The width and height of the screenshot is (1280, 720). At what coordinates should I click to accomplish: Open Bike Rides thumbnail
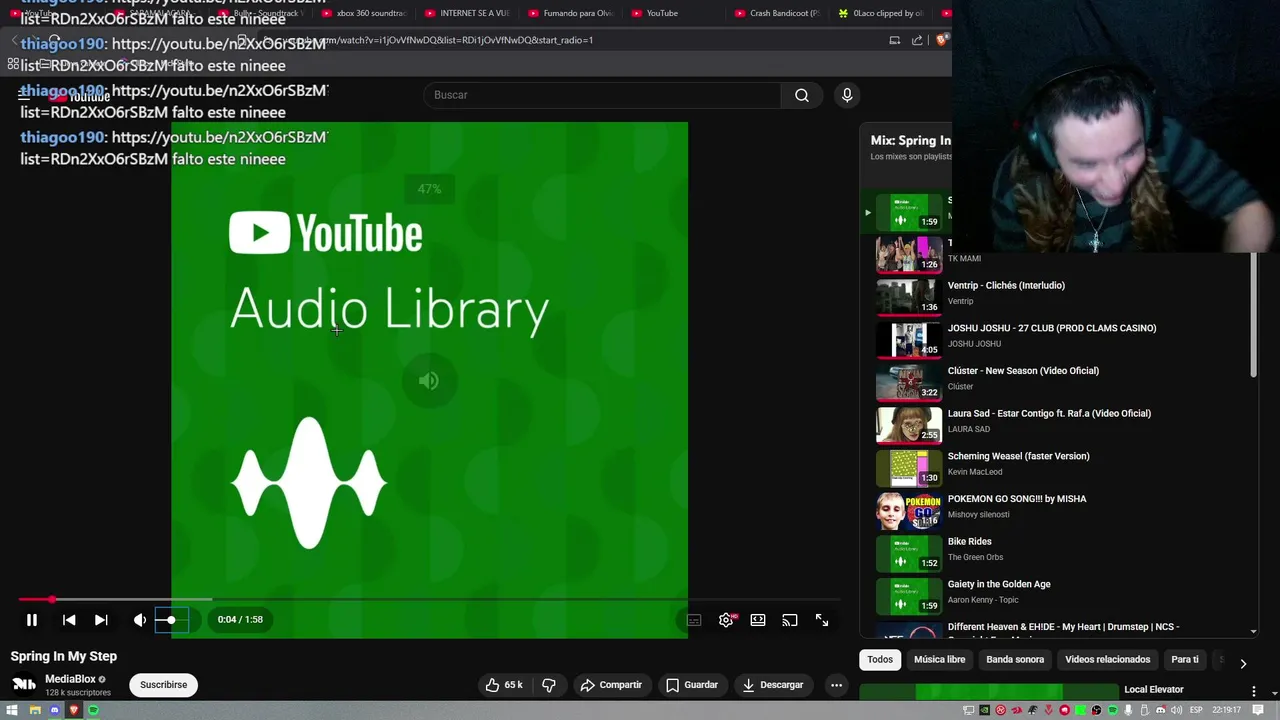point(909,553)
